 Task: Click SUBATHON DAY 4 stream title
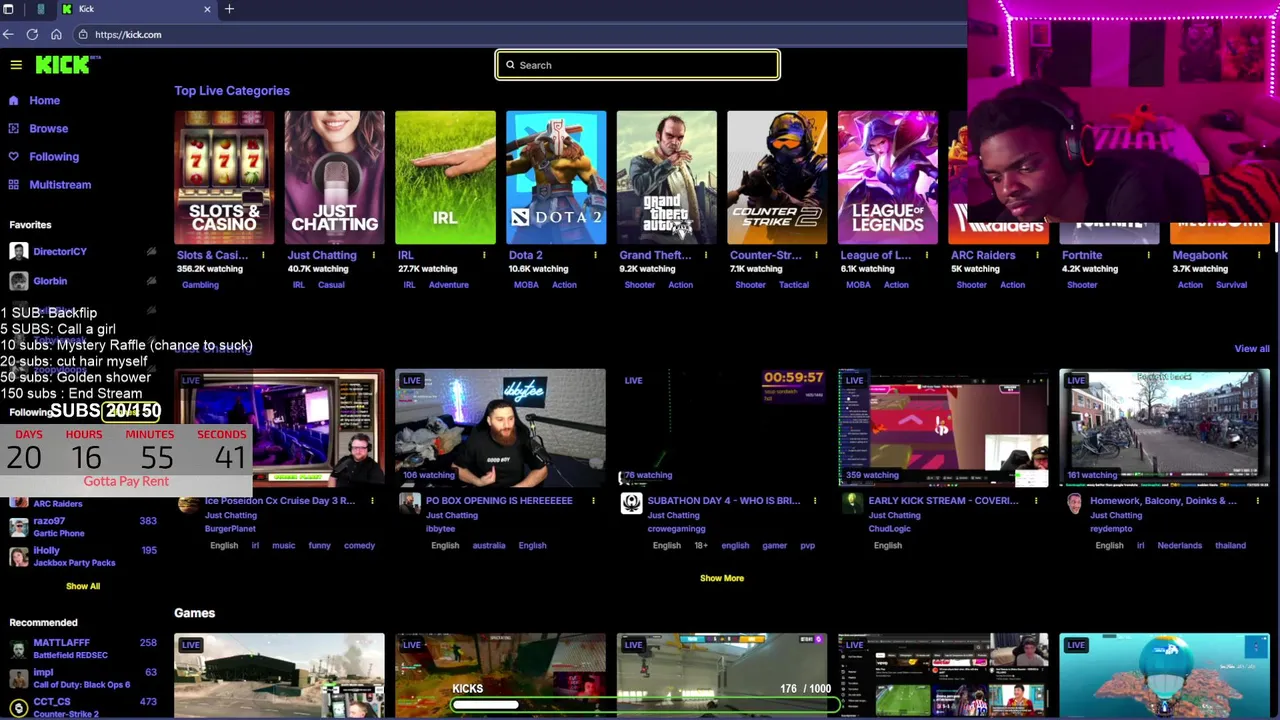coord(724,501)
